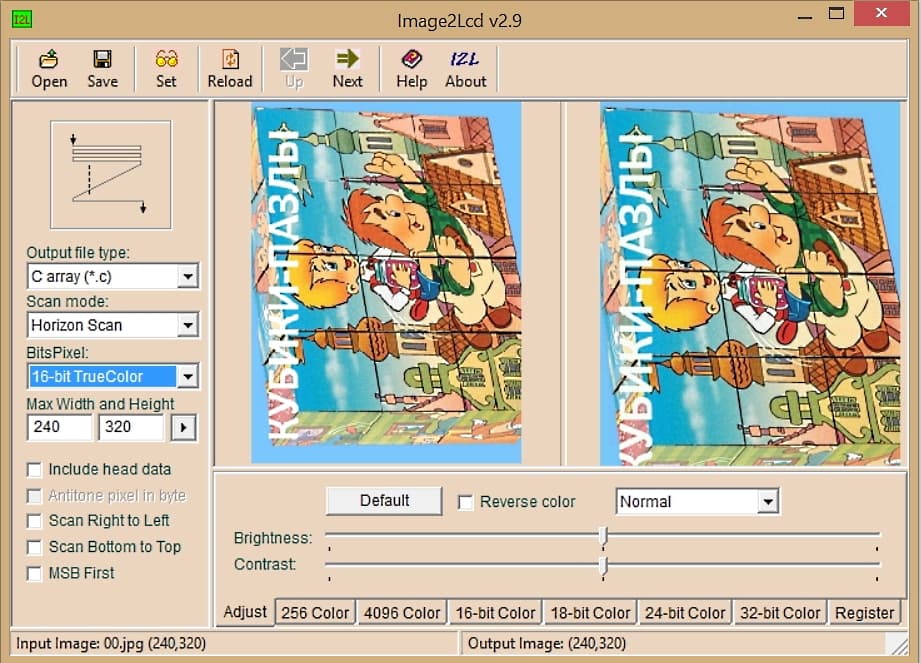Screen dimensions: 921x663
Task: Click the Scan mode label
Action: coord(68,301)
